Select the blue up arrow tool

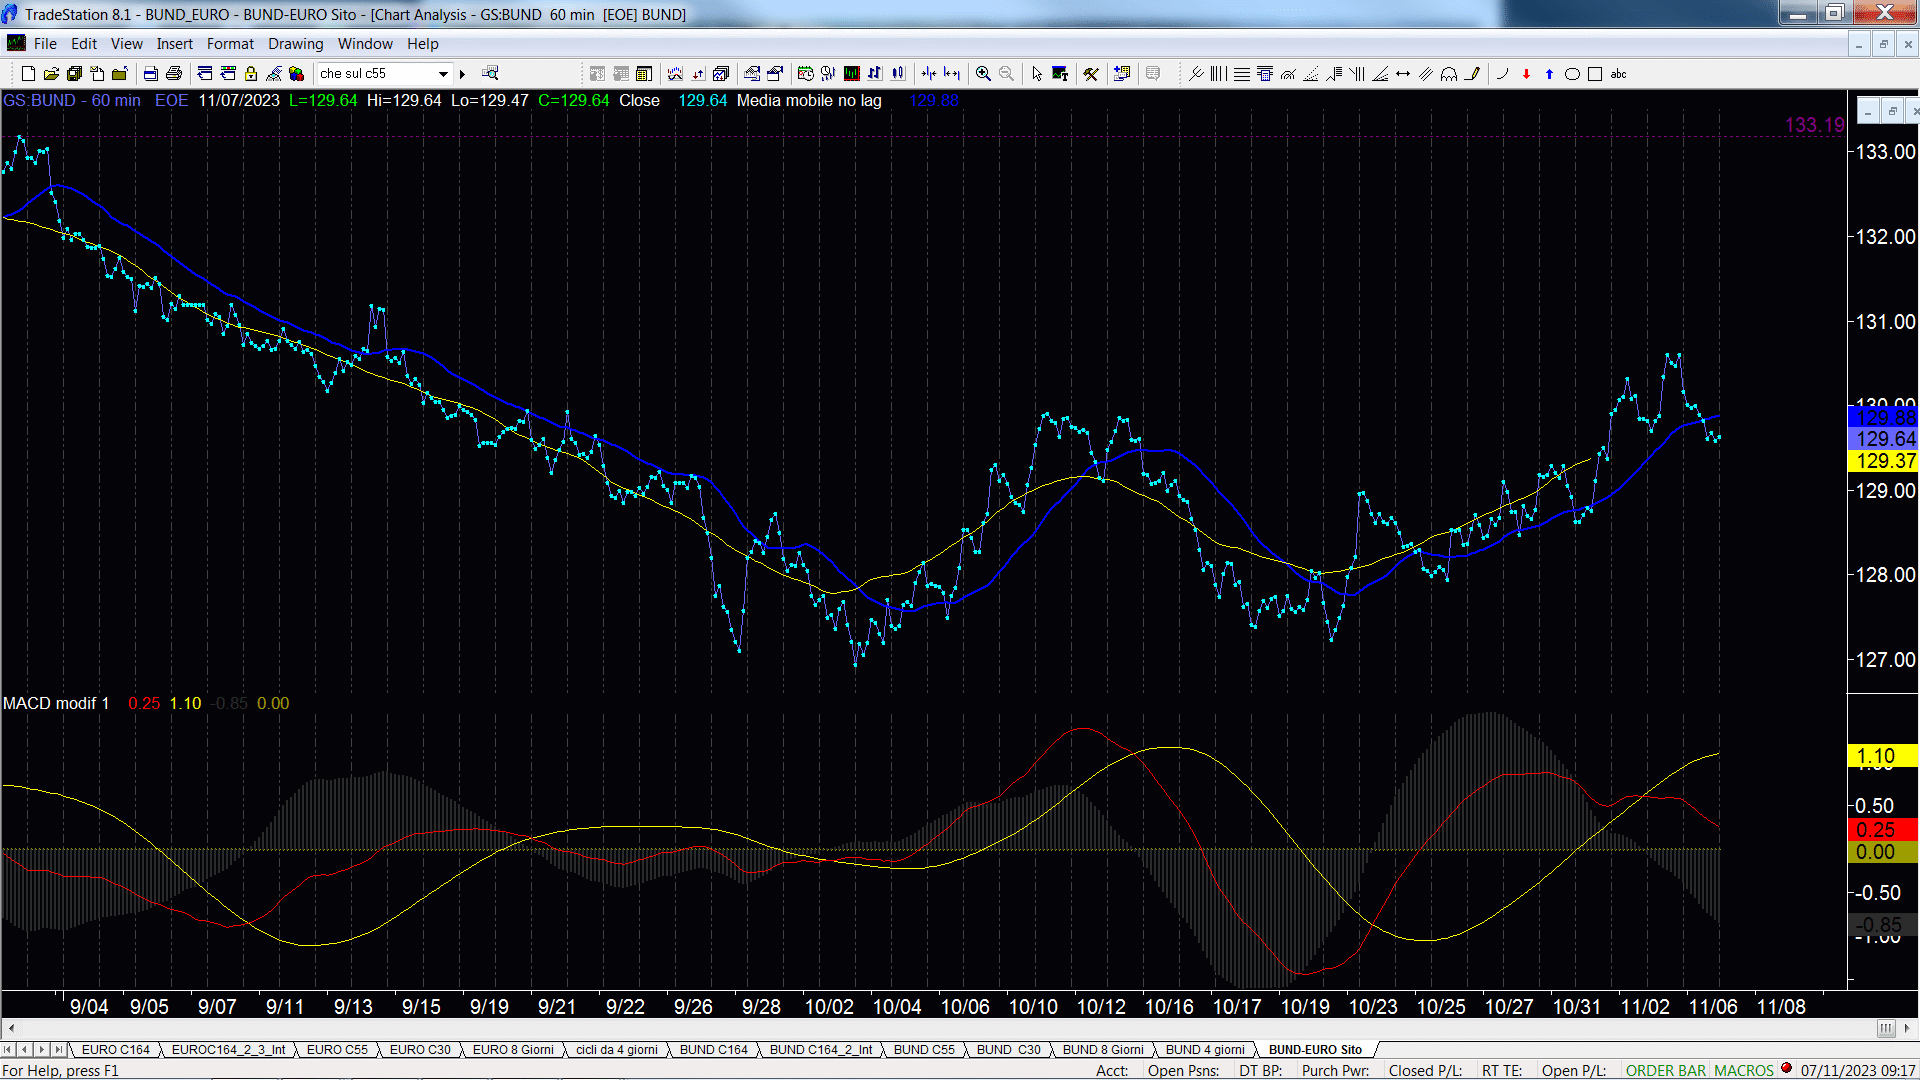click(1549, 74)
